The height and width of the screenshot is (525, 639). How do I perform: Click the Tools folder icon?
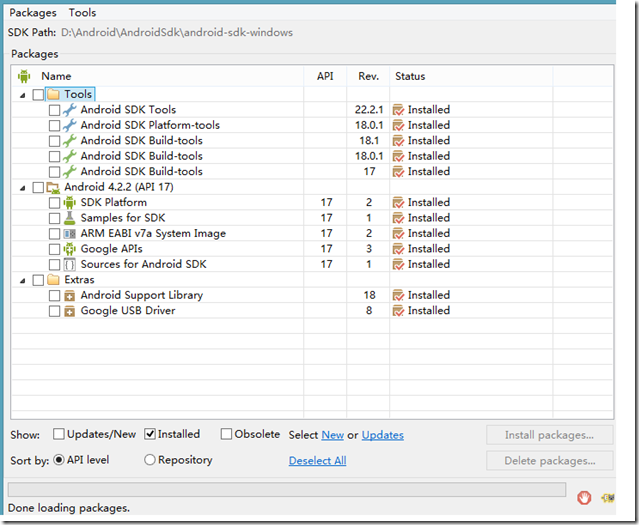53,94
